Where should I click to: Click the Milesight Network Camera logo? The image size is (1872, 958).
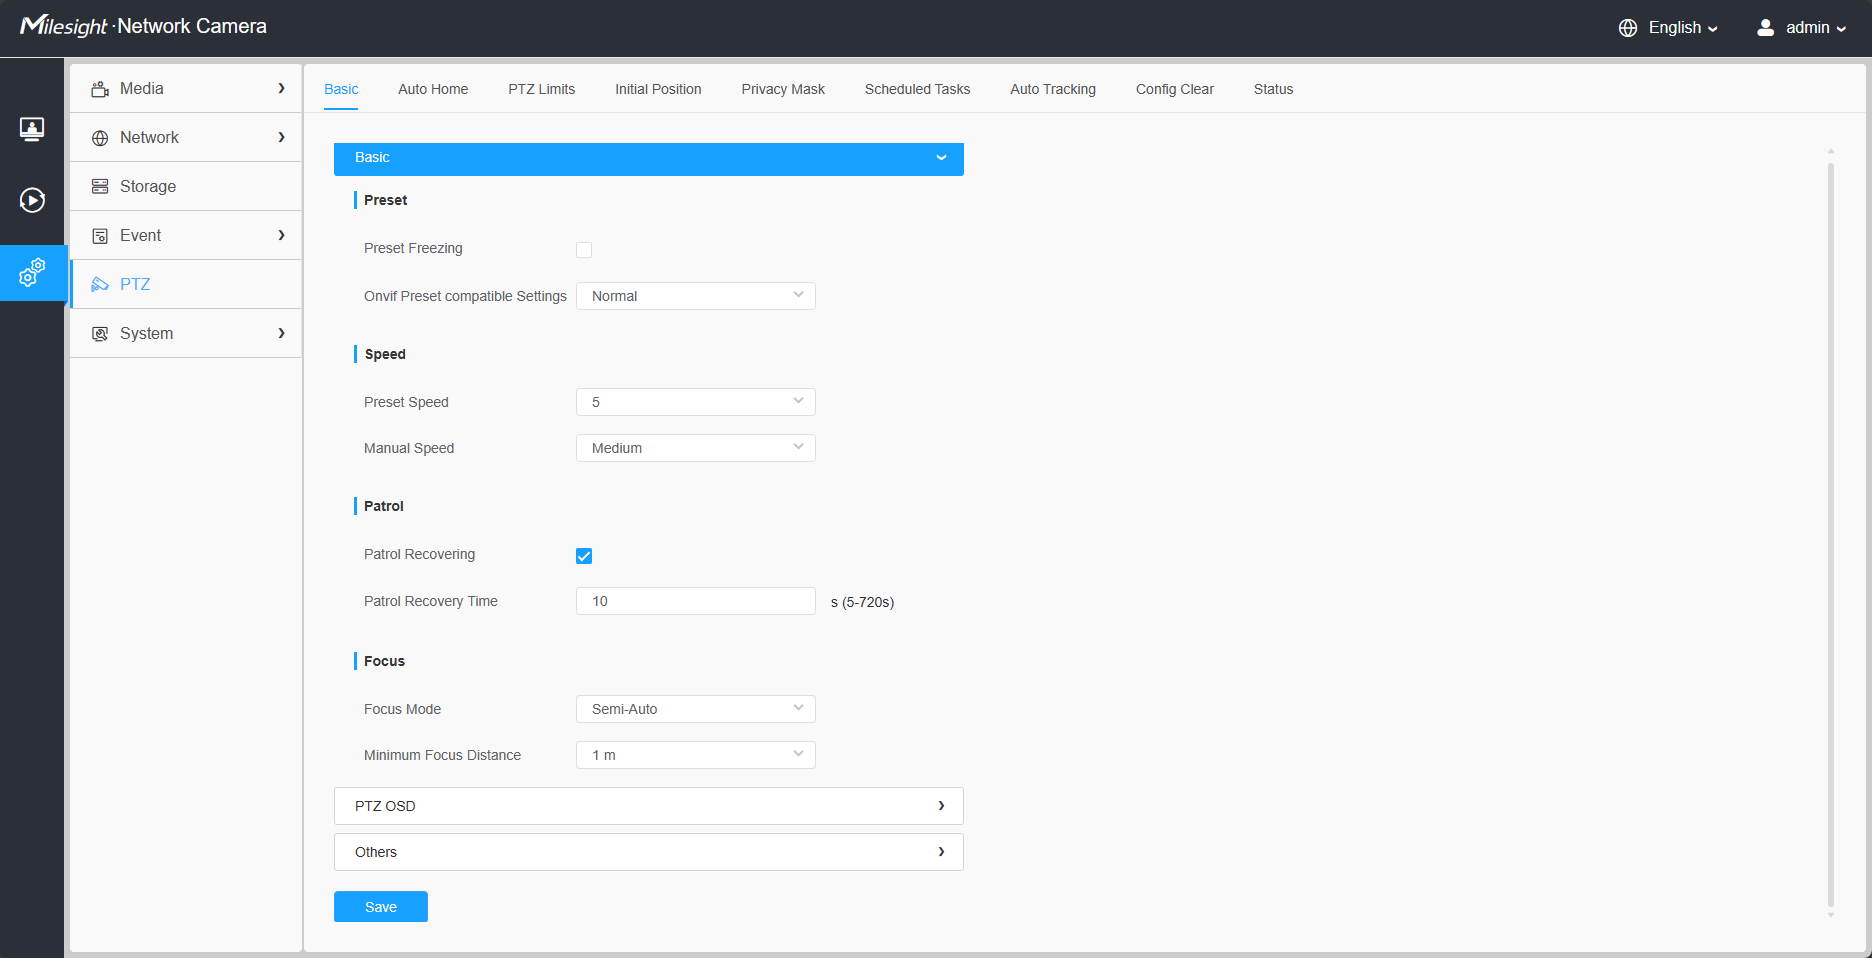[143, 26]
